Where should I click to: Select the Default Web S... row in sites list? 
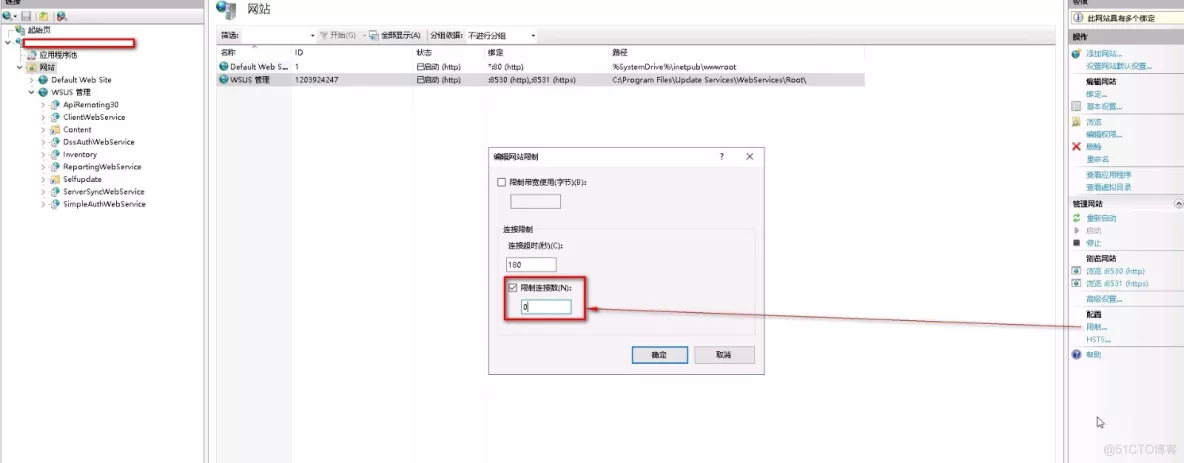(540, 66)
